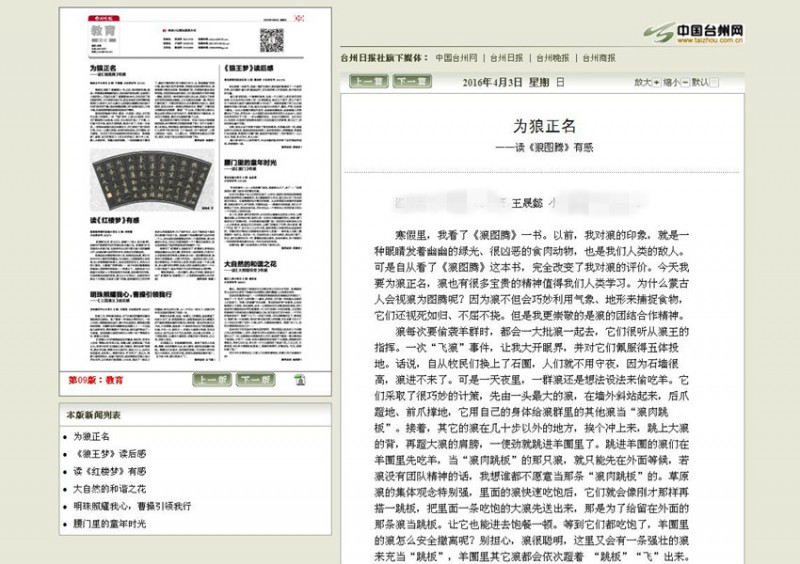800x564 pixels.
Task: Select 腰门里的童年时光 in the news list
Action: pyautogui.click(x=110, y=524)
